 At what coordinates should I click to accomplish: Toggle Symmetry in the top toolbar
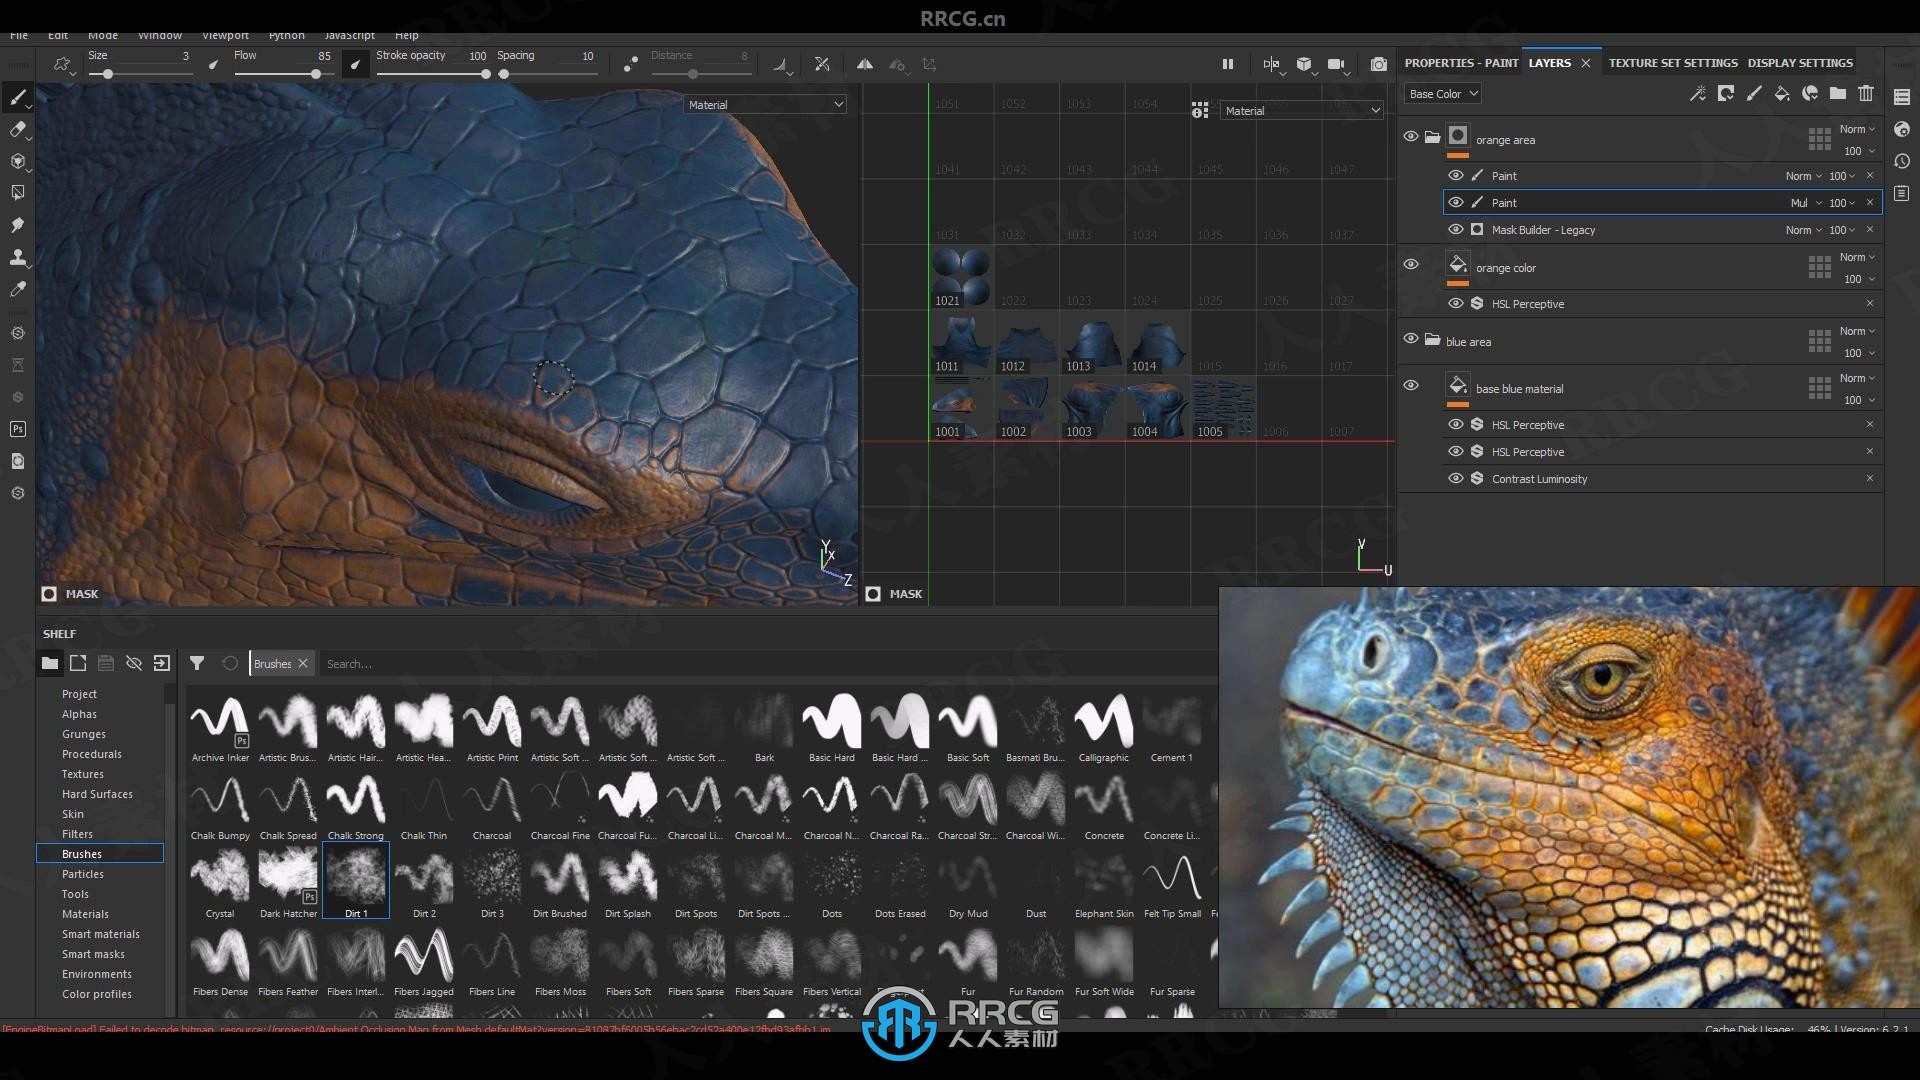(864, 64)
